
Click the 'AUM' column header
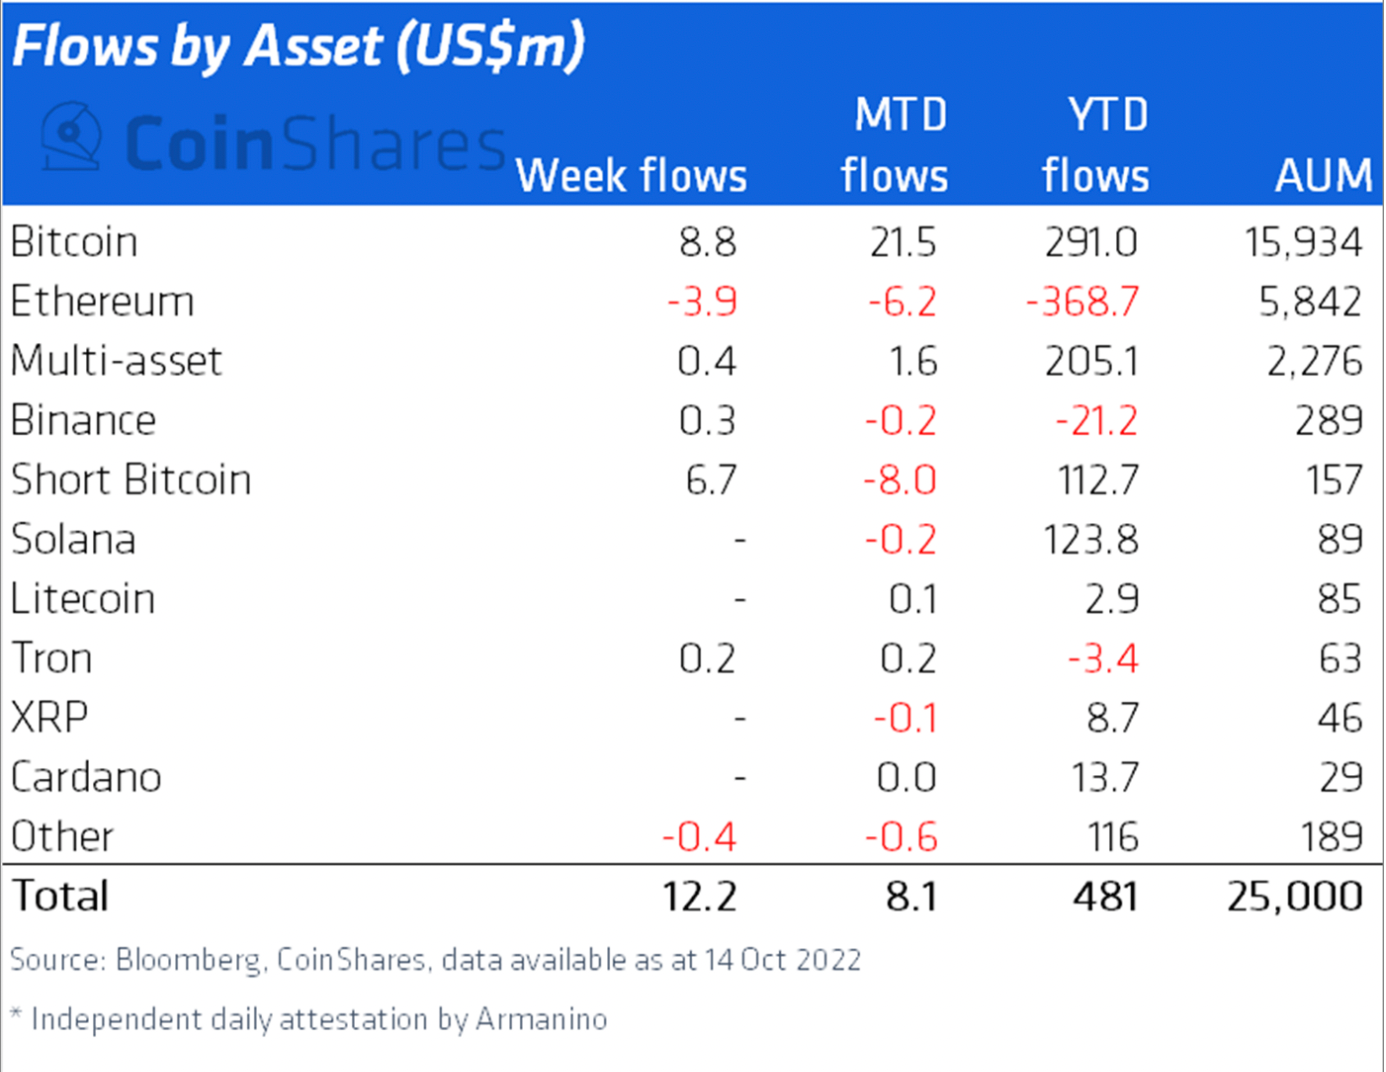tap(1323, 176)
